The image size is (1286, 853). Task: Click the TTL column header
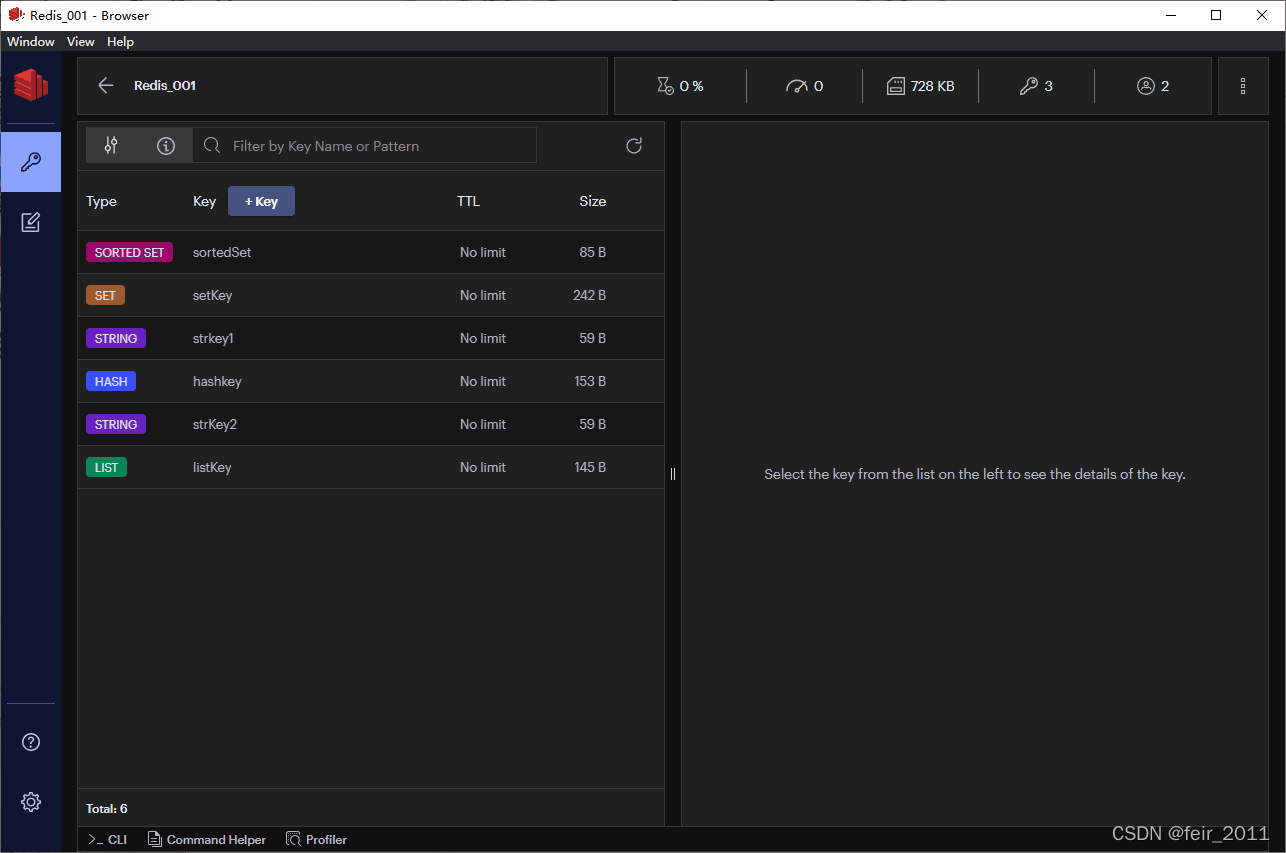click(x=468, y=201)
